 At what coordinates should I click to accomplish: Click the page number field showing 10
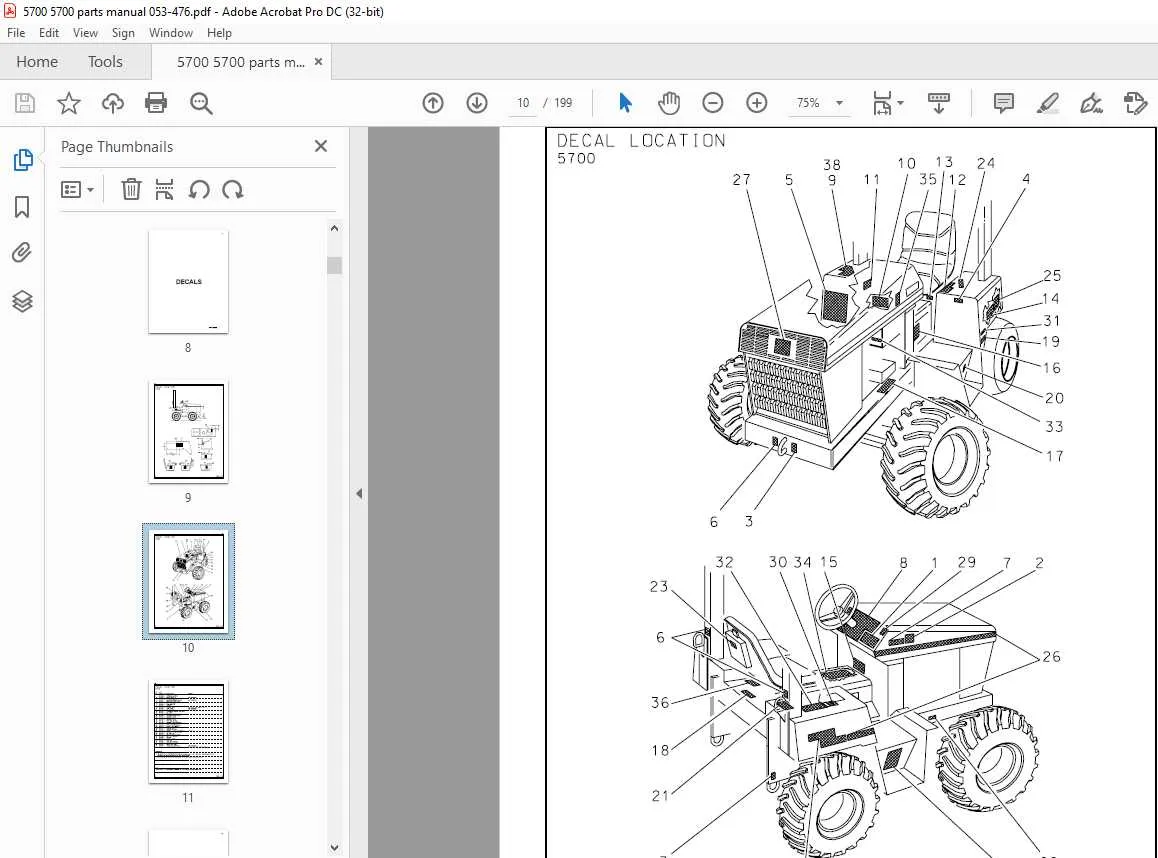point(523,103)
